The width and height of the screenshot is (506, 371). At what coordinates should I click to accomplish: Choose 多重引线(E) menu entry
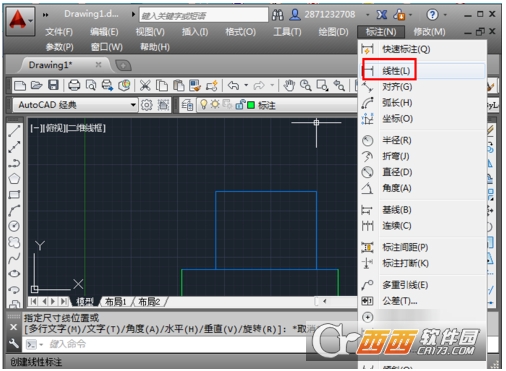423,285
